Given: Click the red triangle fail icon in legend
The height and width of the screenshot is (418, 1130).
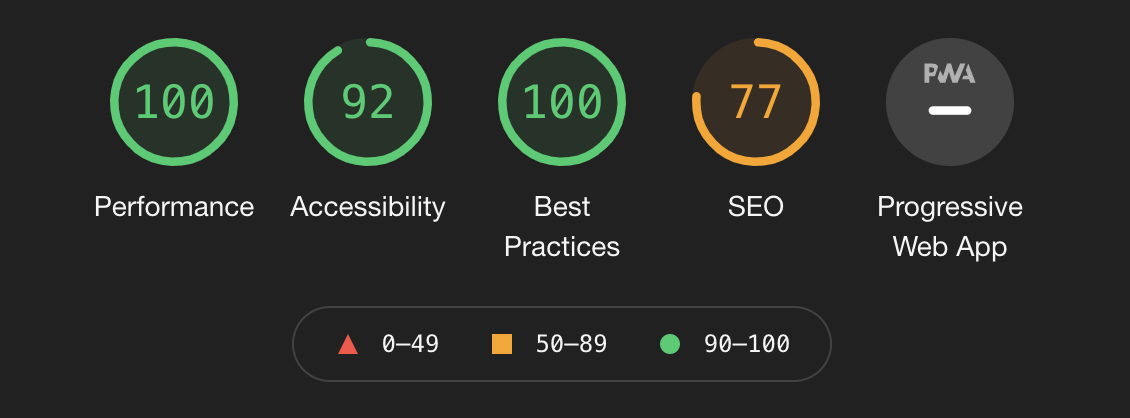Looking at the screenshot, I should (x=348, y=344).
